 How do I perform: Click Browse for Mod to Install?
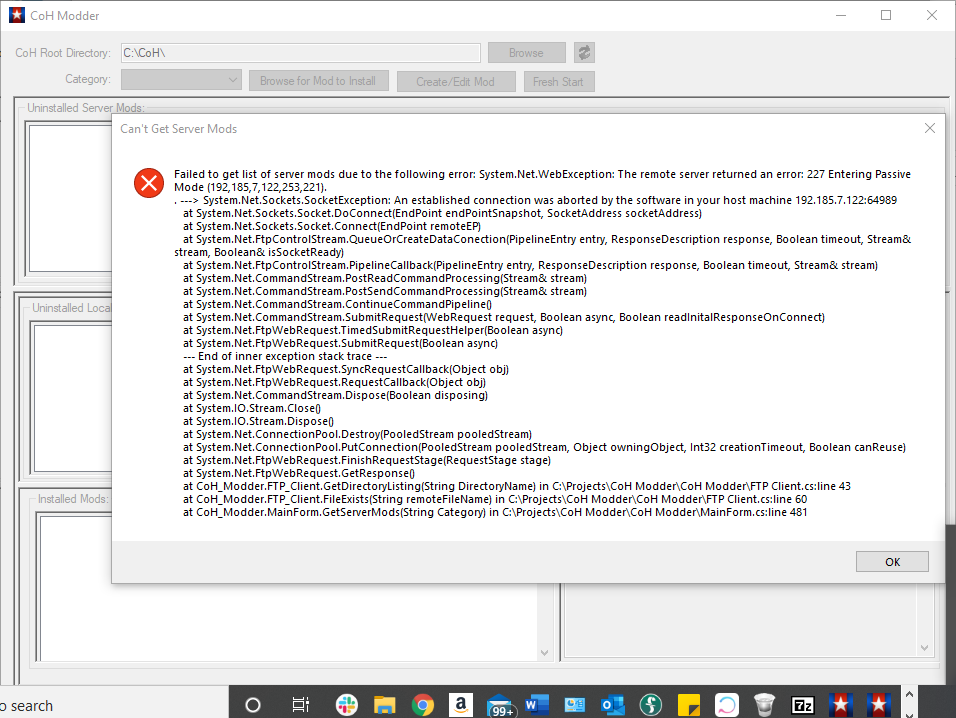[318, 80]
